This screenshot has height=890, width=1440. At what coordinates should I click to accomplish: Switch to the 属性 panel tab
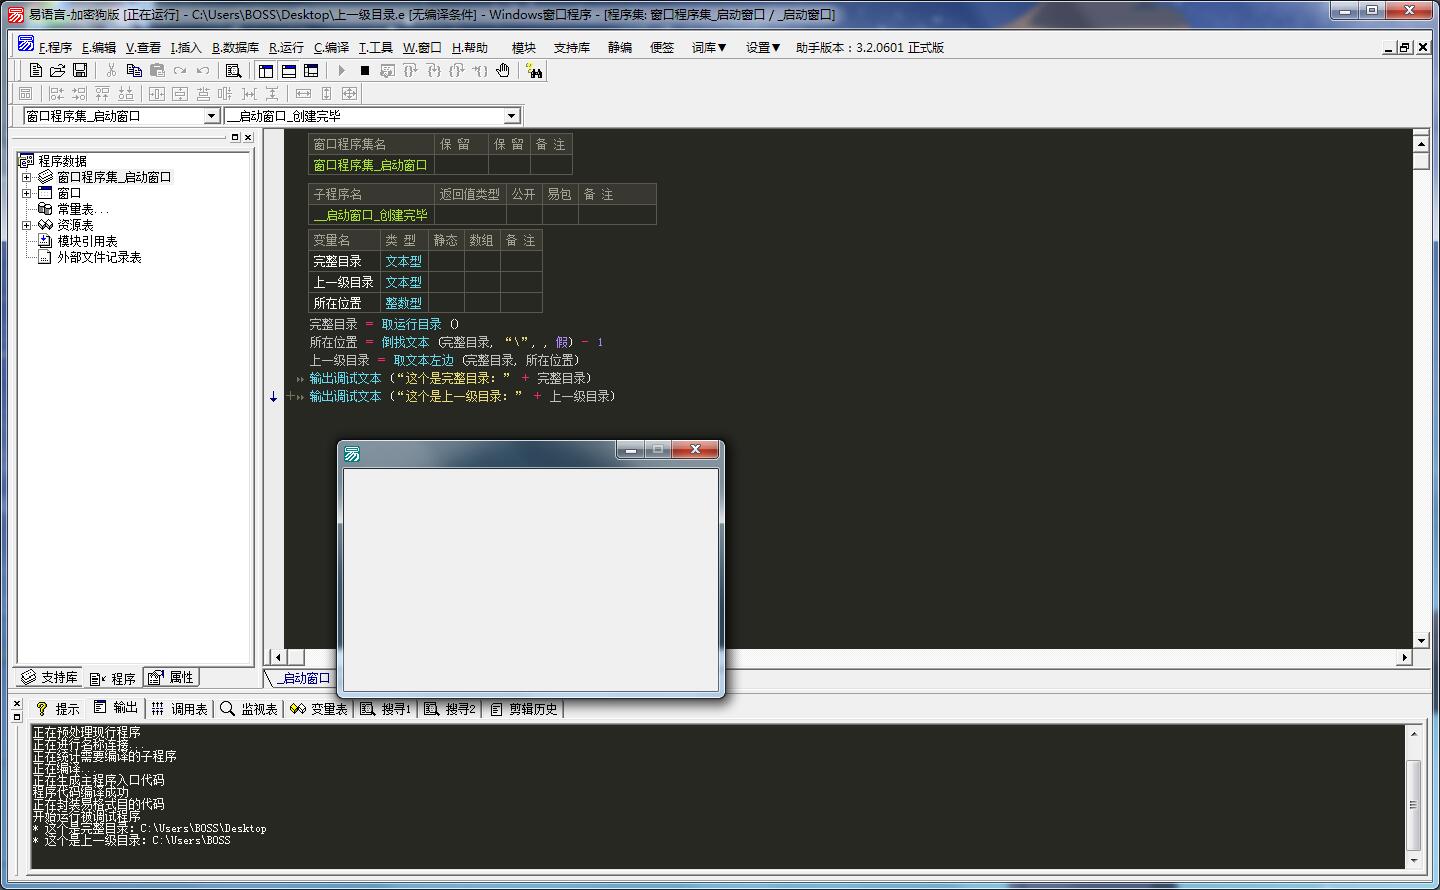point(172,678)
